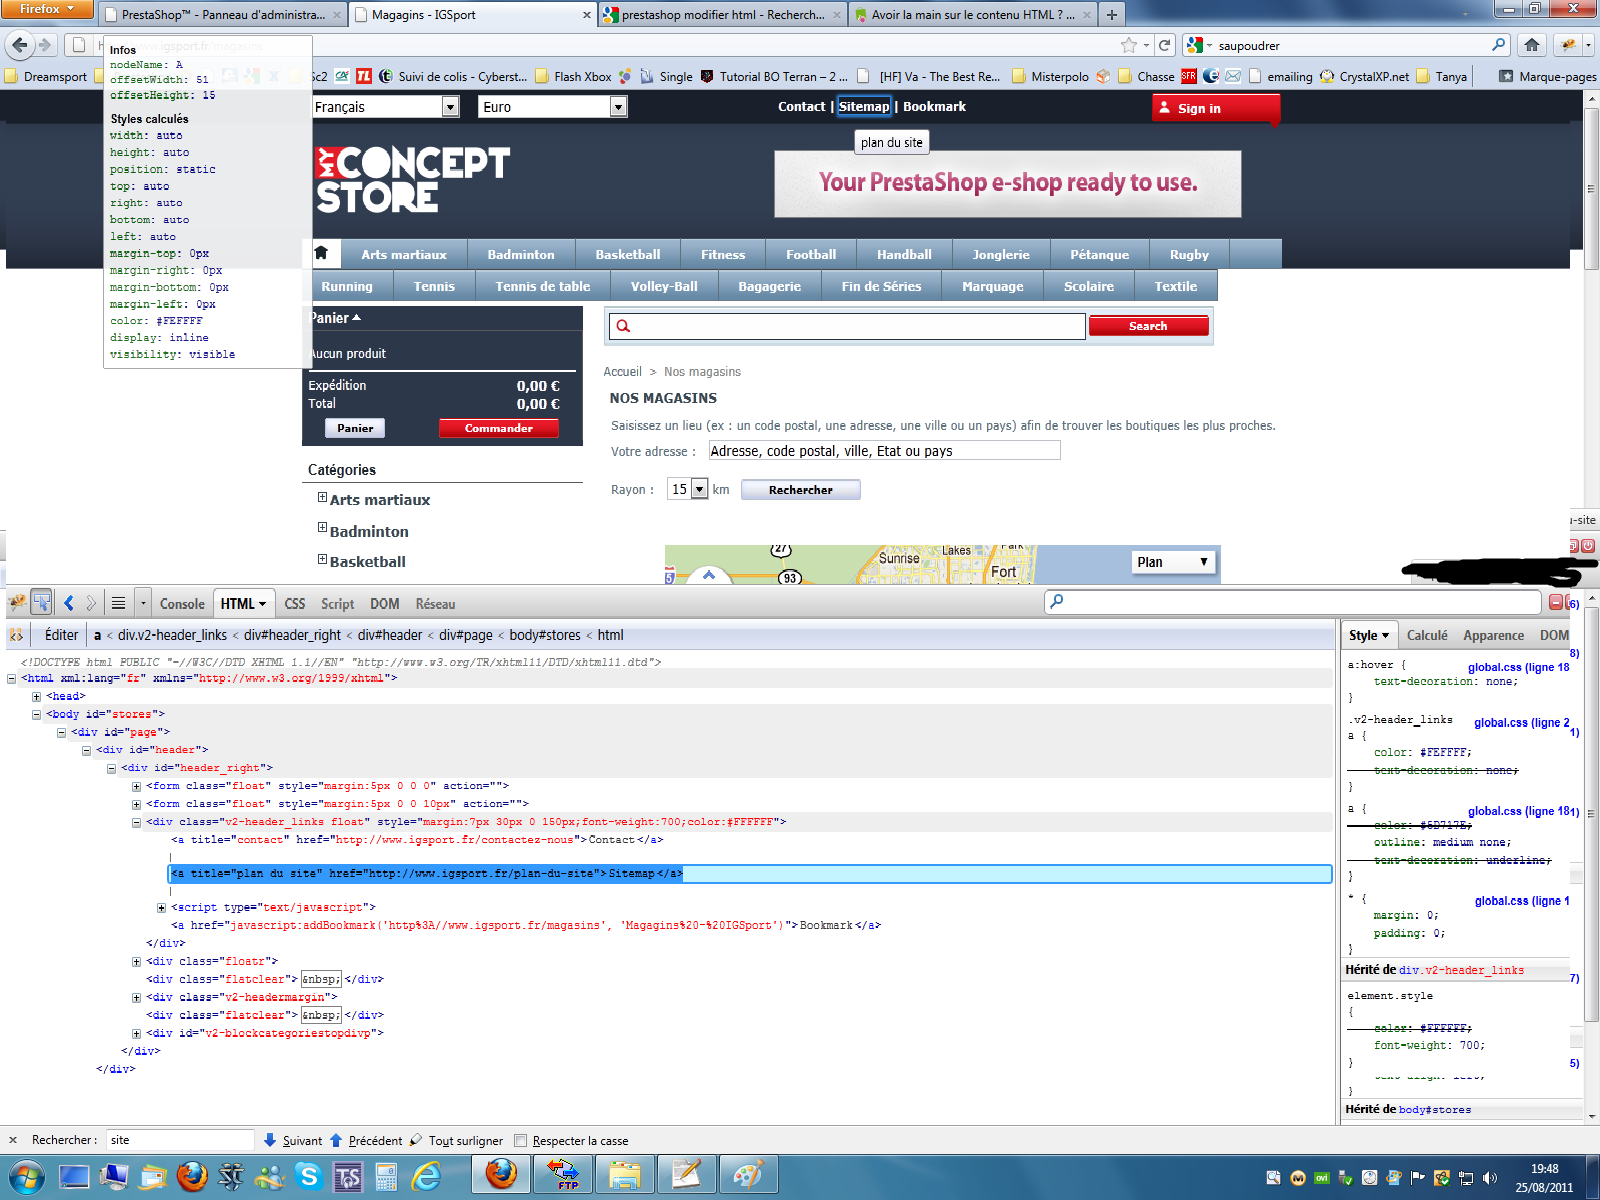Expand the Arts martiaux category
Viewport: 1600px width, 1200px height.
(x=322, y=497)
